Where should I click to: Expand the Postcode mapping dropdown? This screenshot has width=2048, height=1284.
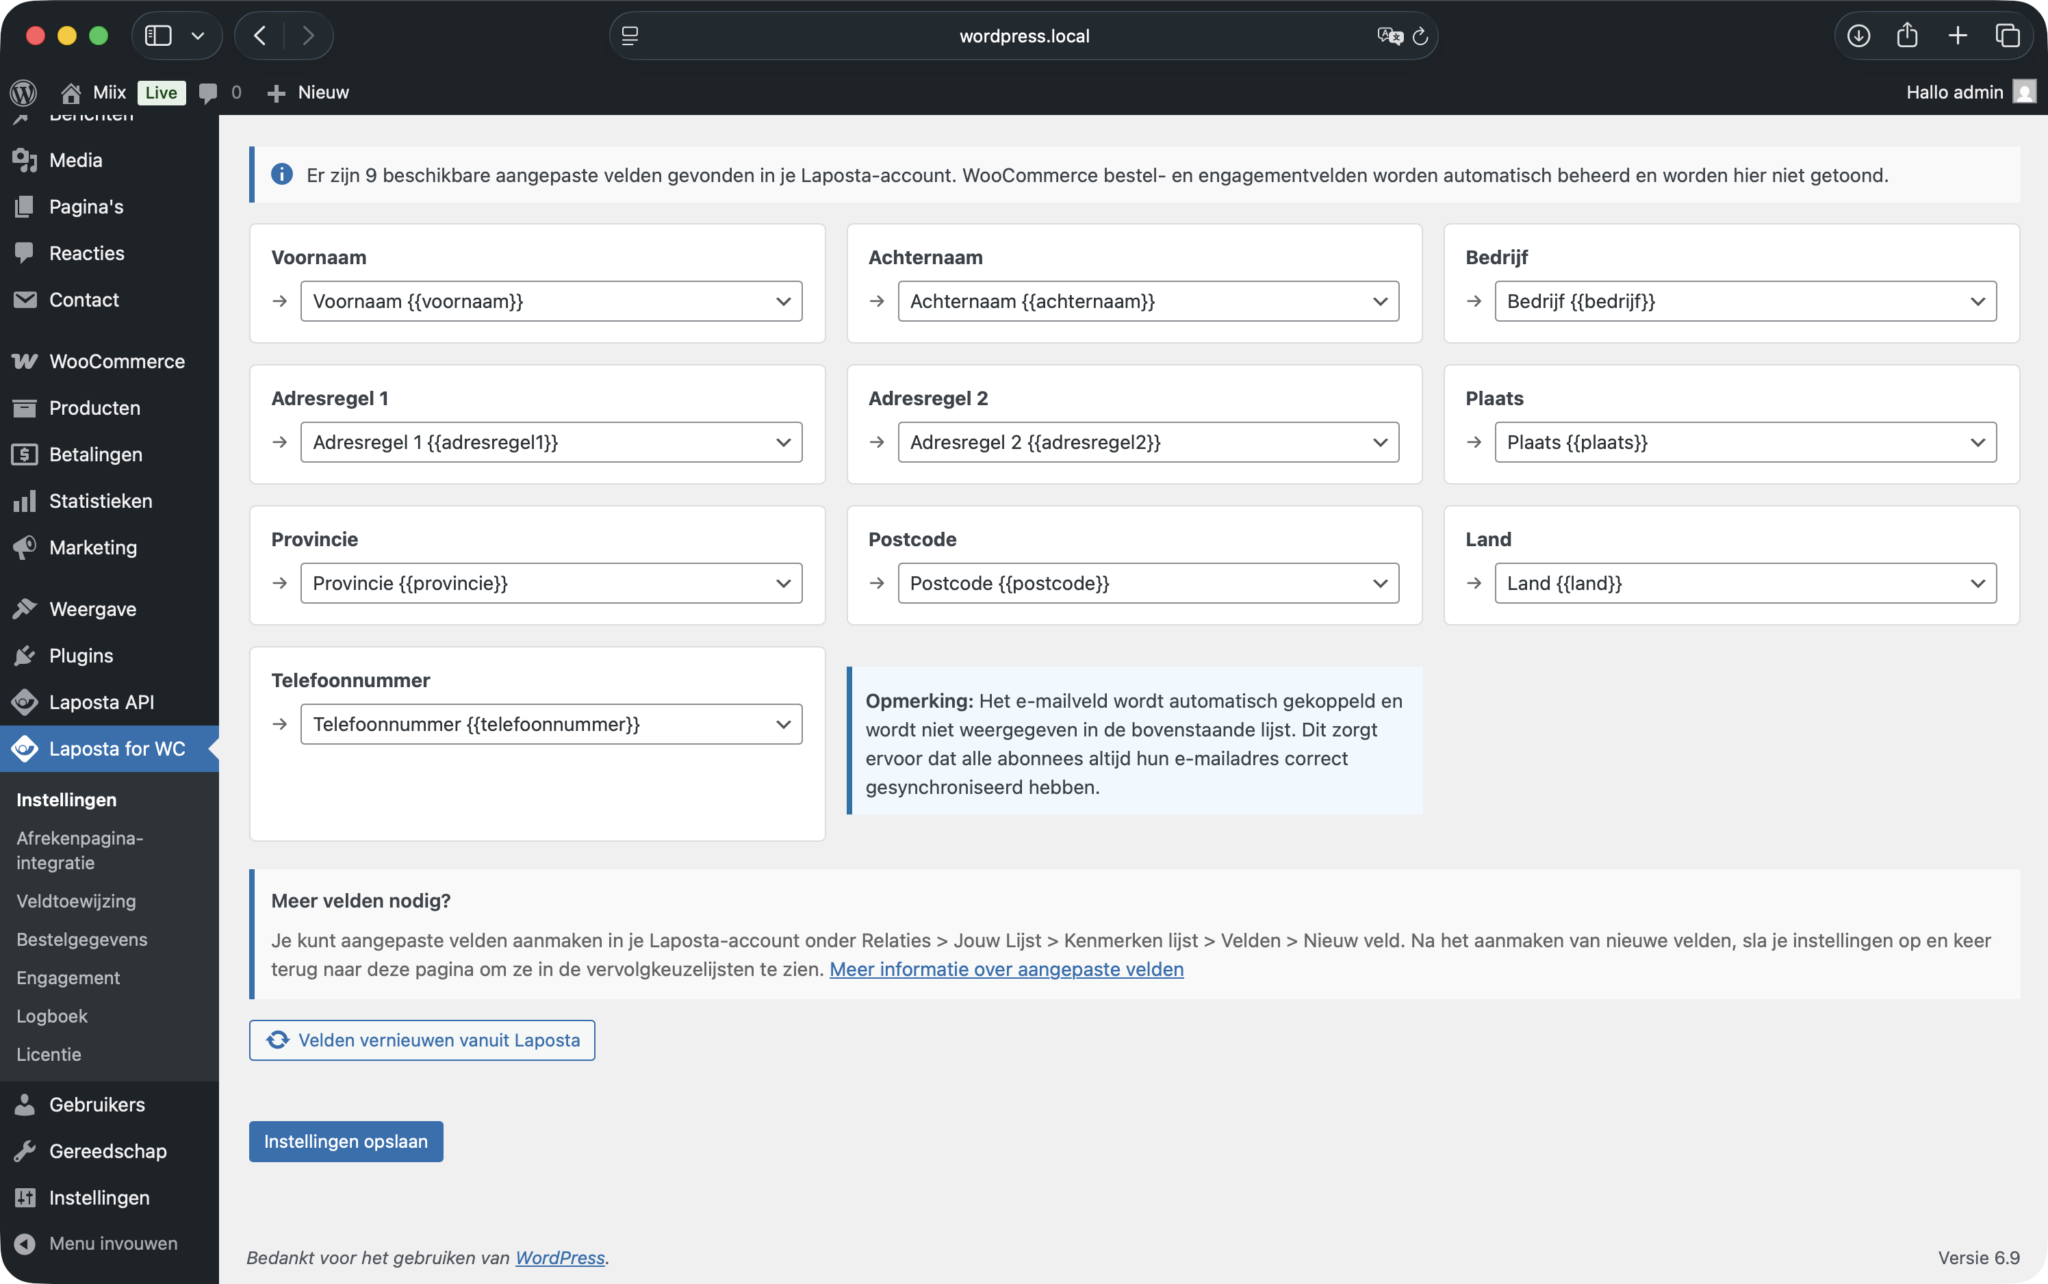pyautogui.click(x=1147, y=583)
